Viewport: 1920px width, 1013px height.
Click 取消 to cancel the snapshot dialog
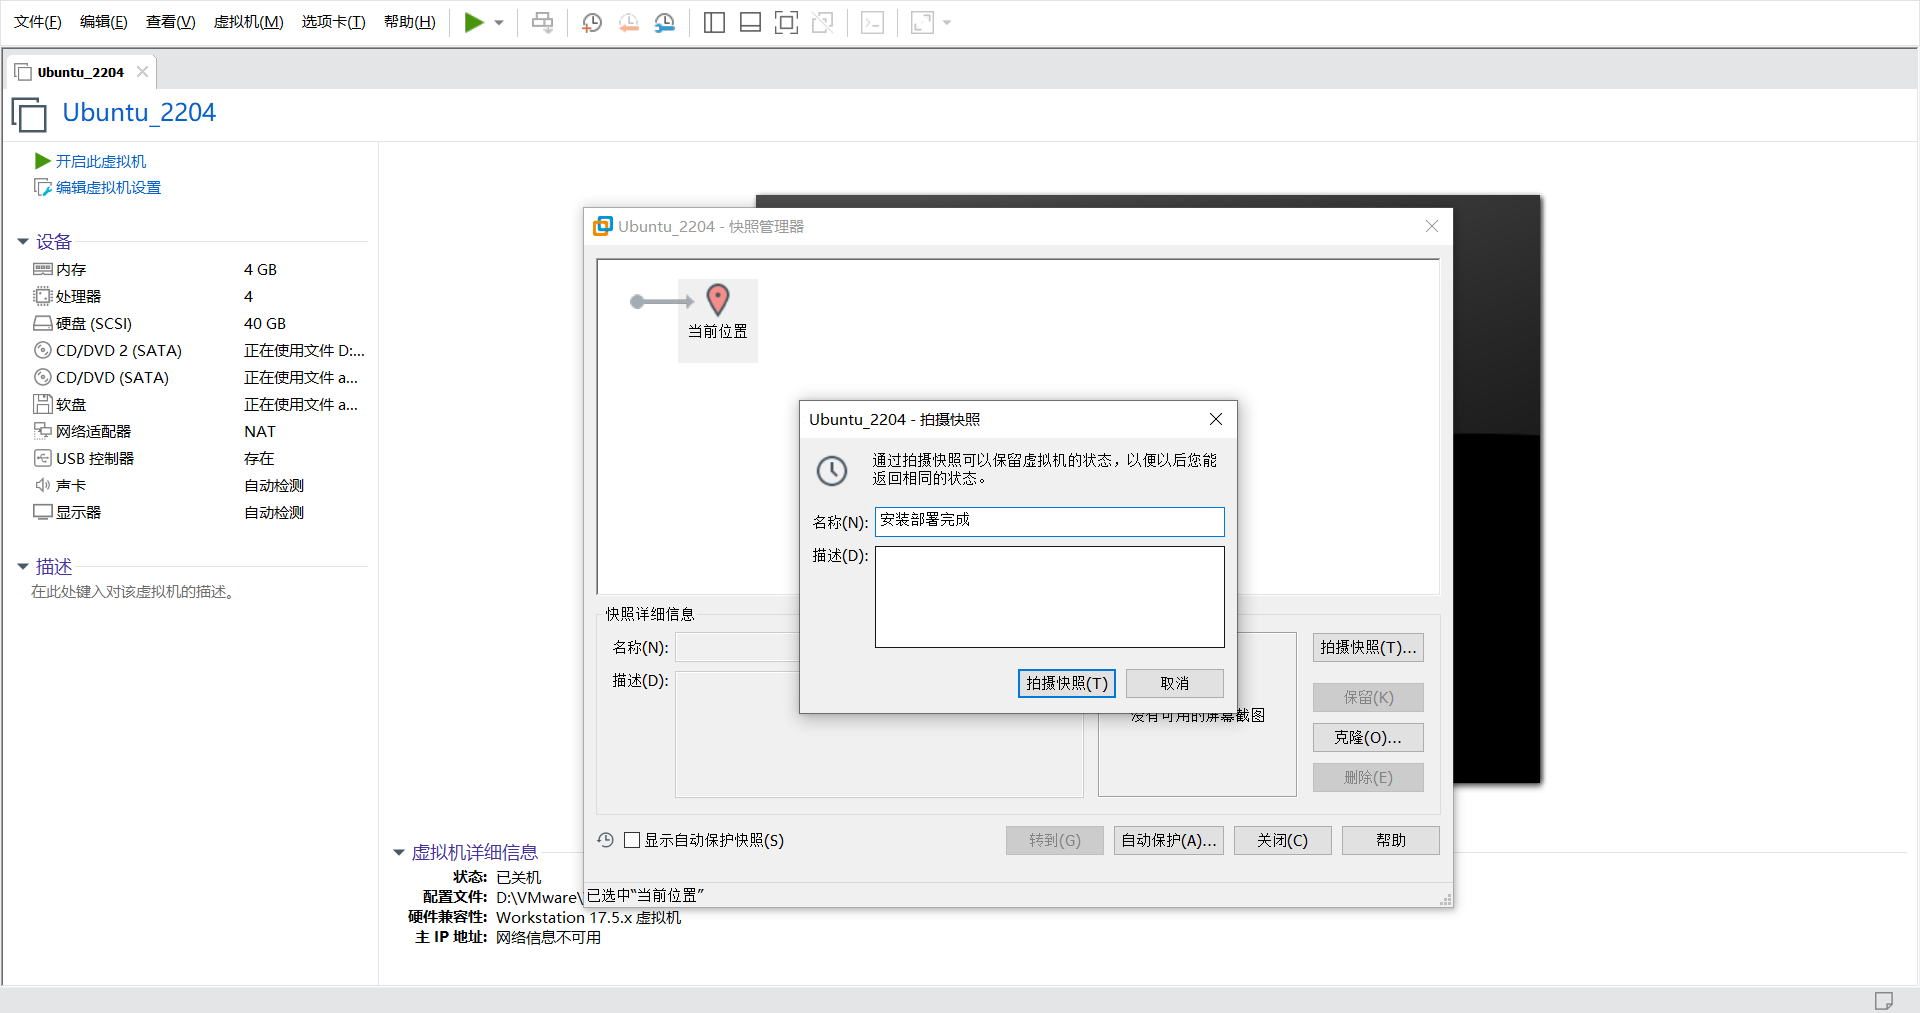click(1175, 683)
